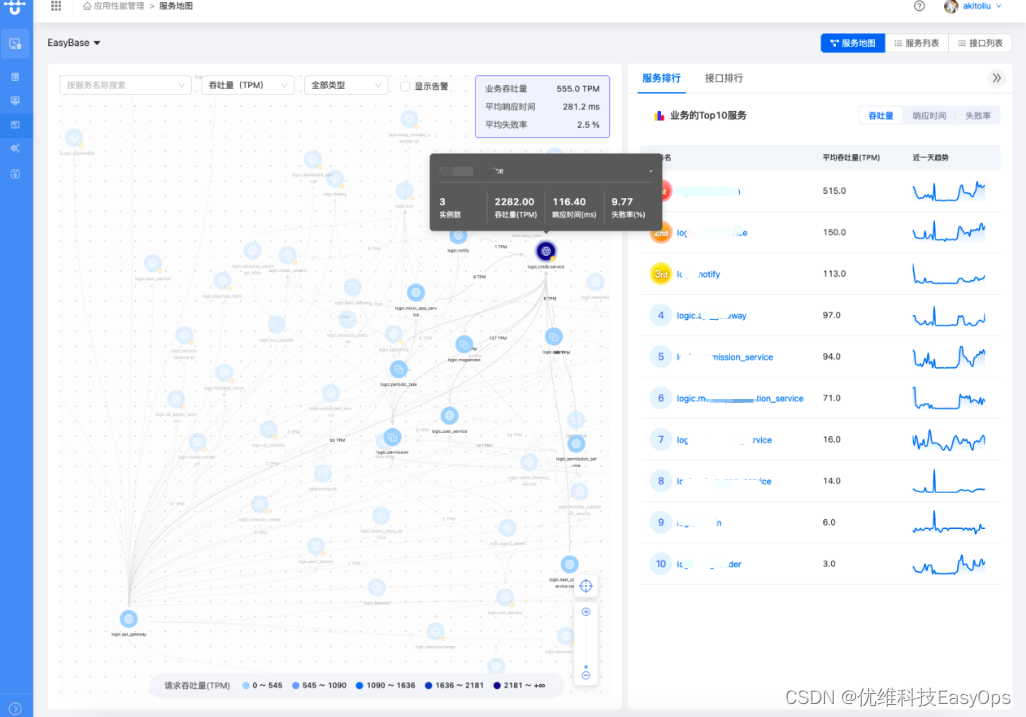Open the akitoliu account dropdown arrow
The width and height of the screenshot is (1026, 717).
(x=999, y=6)
